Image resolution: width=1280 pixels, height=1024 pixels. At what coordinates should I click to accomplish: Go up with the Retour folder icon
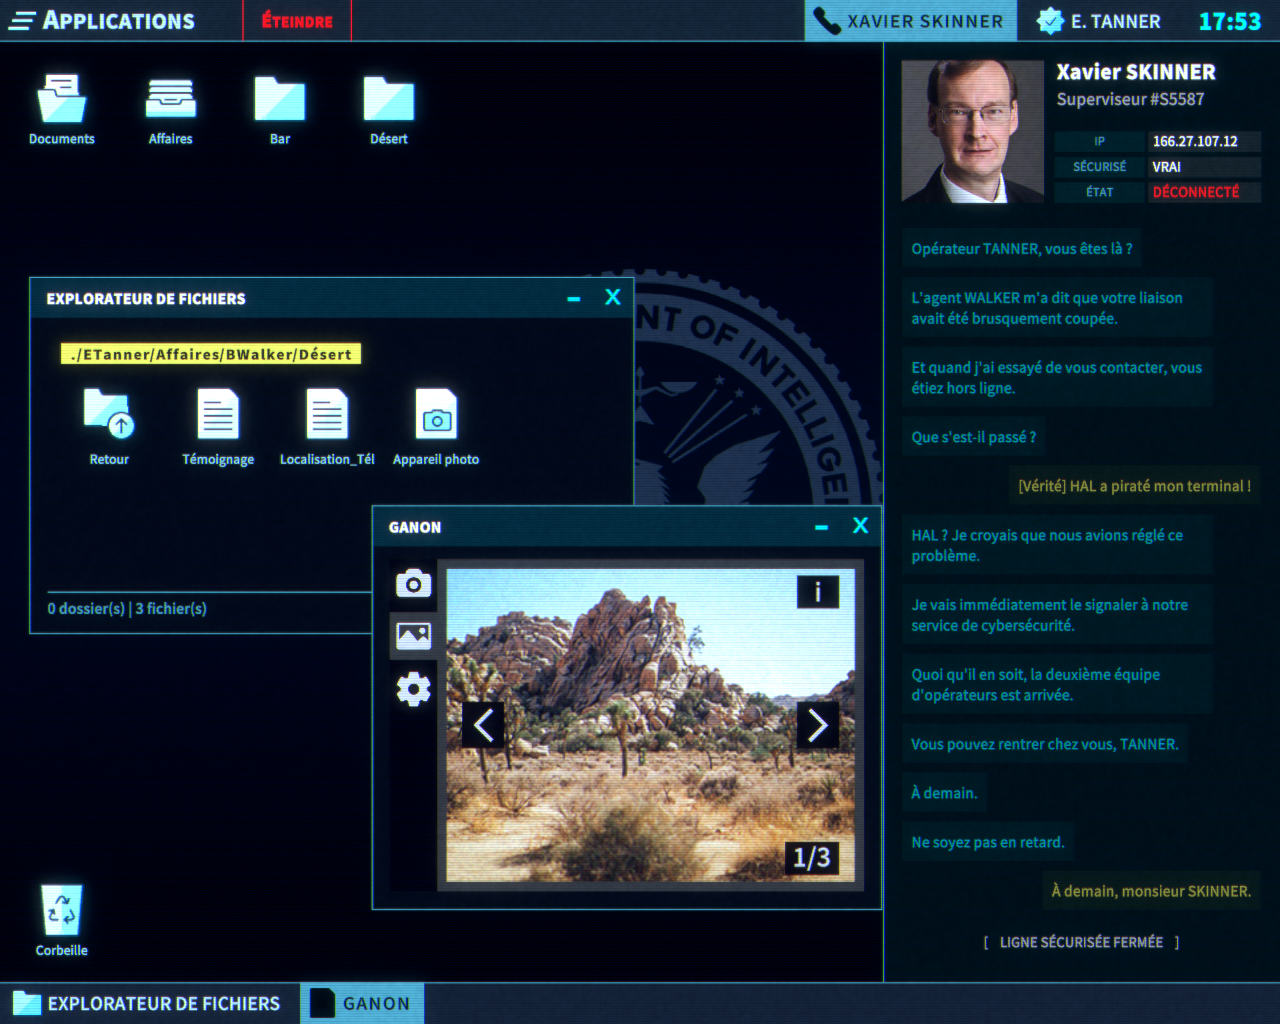tap(109, 415)
